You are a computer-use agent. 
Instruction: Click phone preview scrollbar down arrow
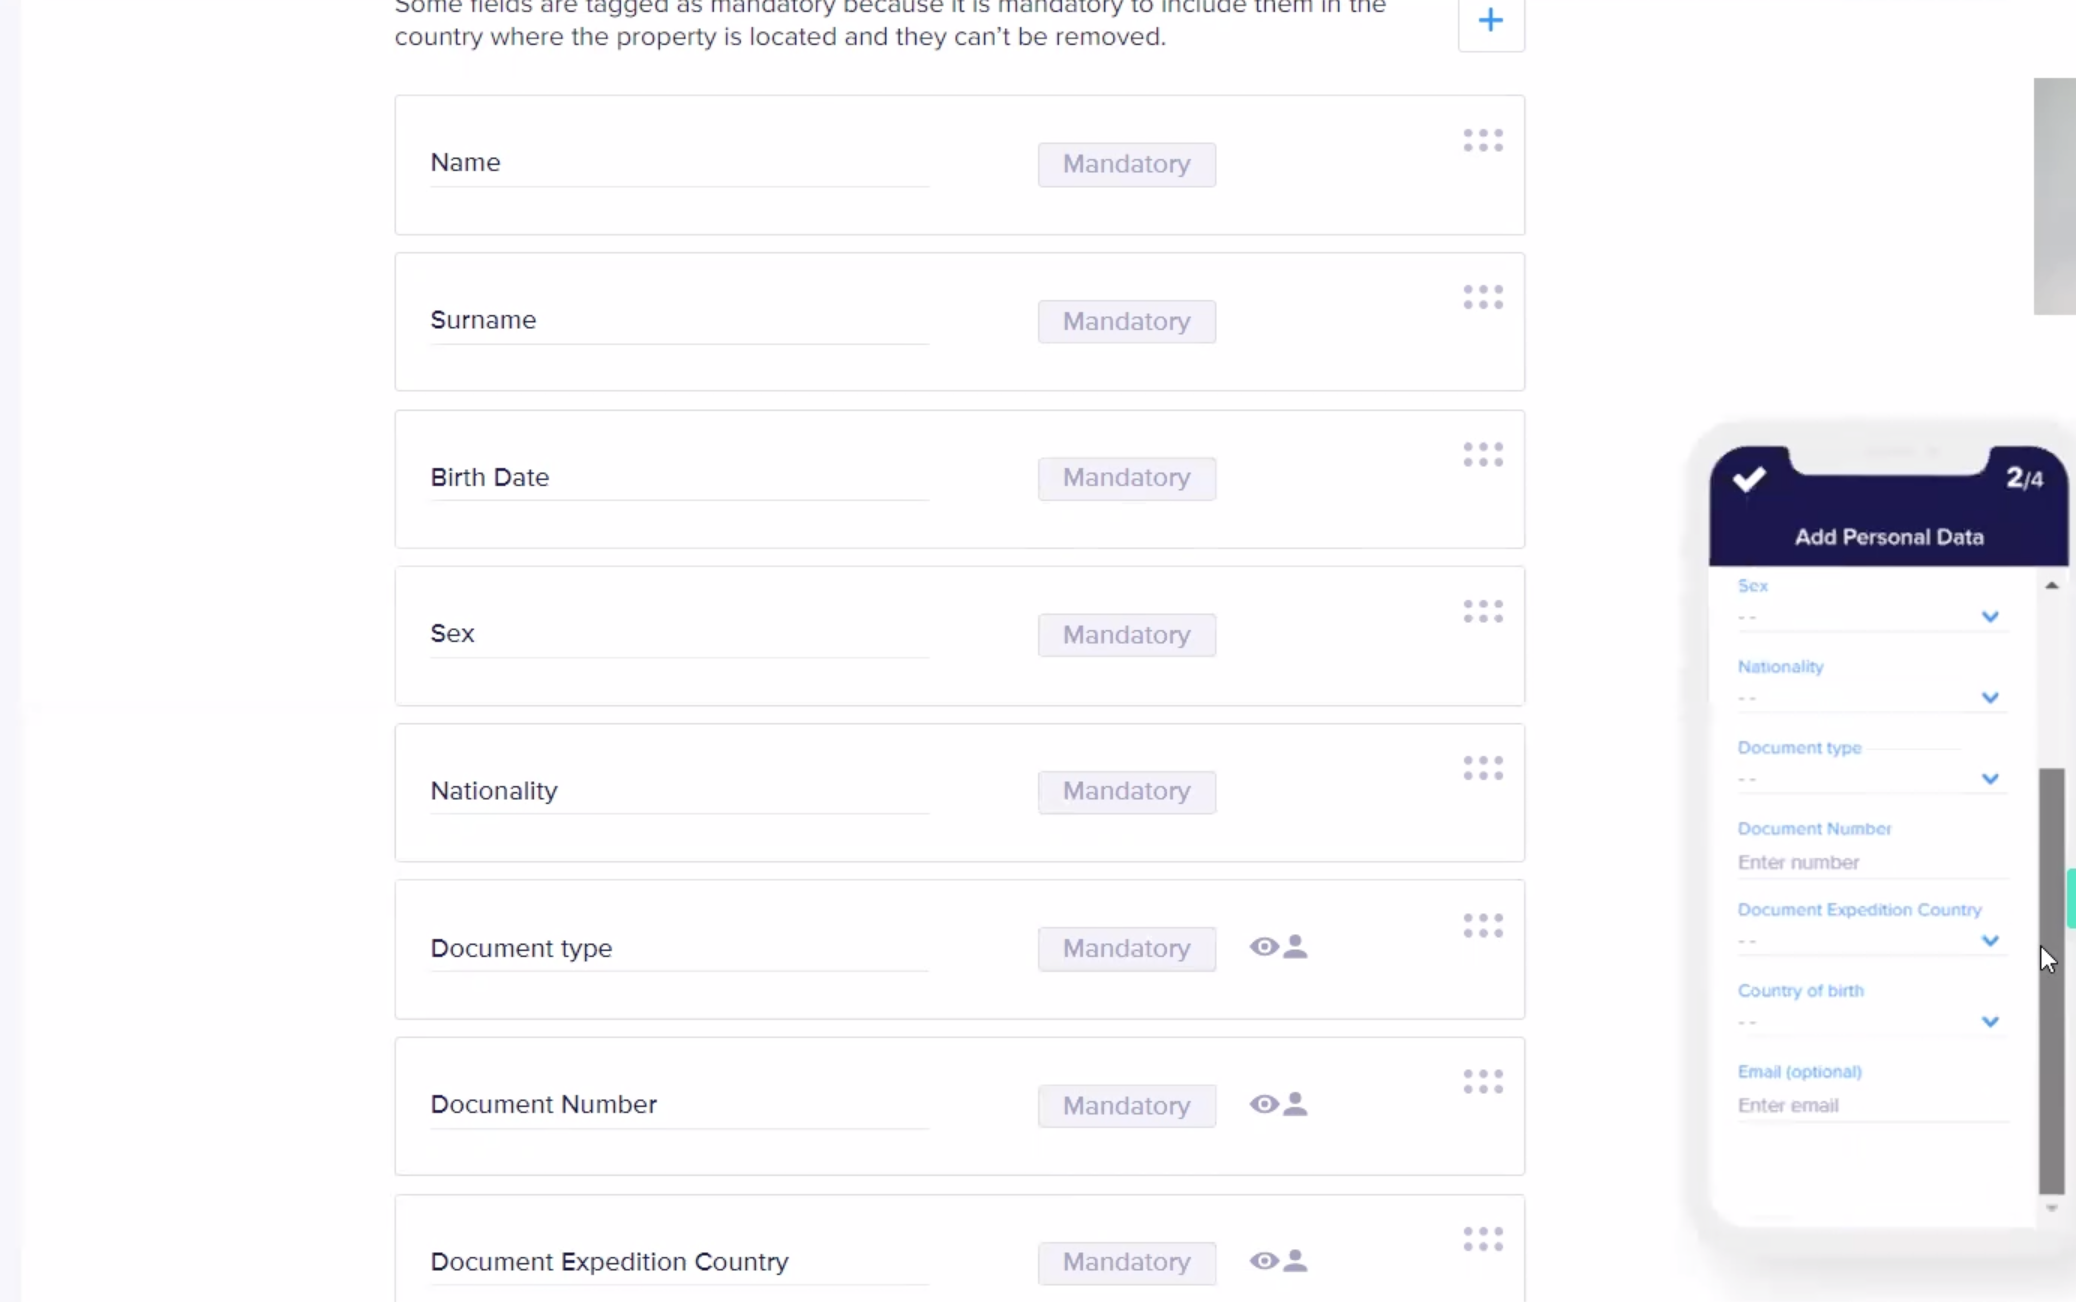click(2051, 1208)
